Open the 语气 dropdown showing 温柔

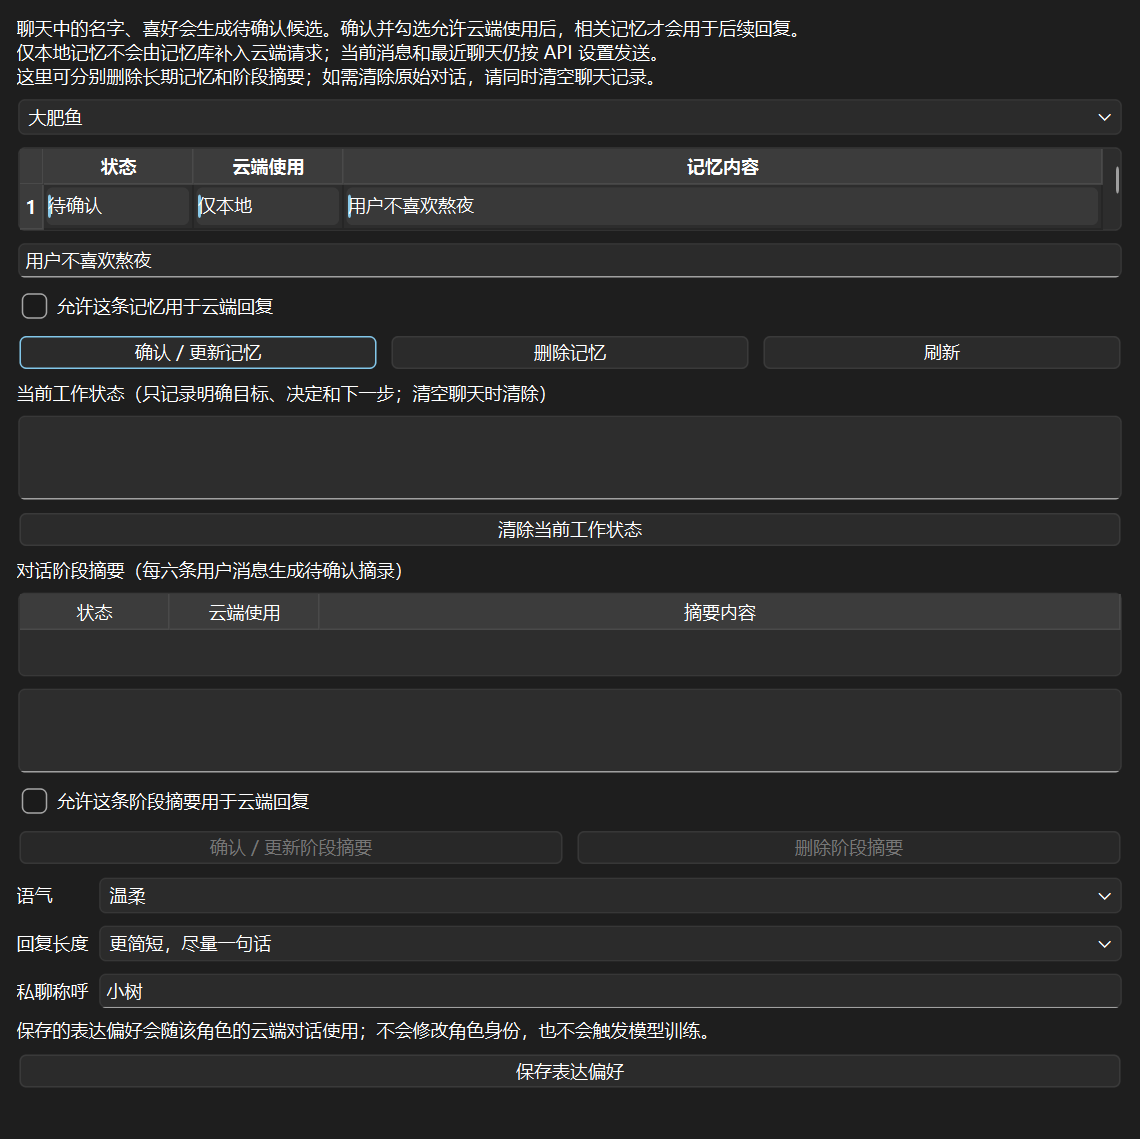tap(610, 895)
